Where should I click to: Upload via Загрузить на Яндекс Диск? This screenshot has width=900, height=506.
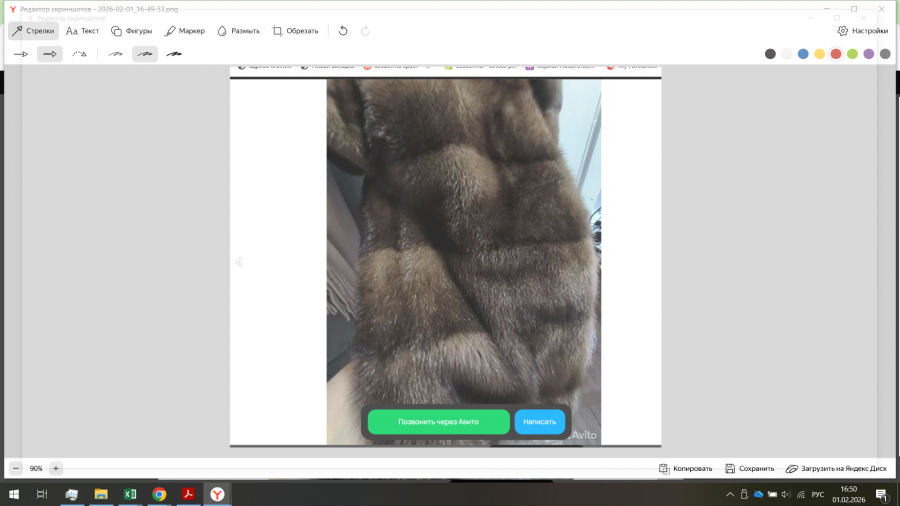(836, 468)
